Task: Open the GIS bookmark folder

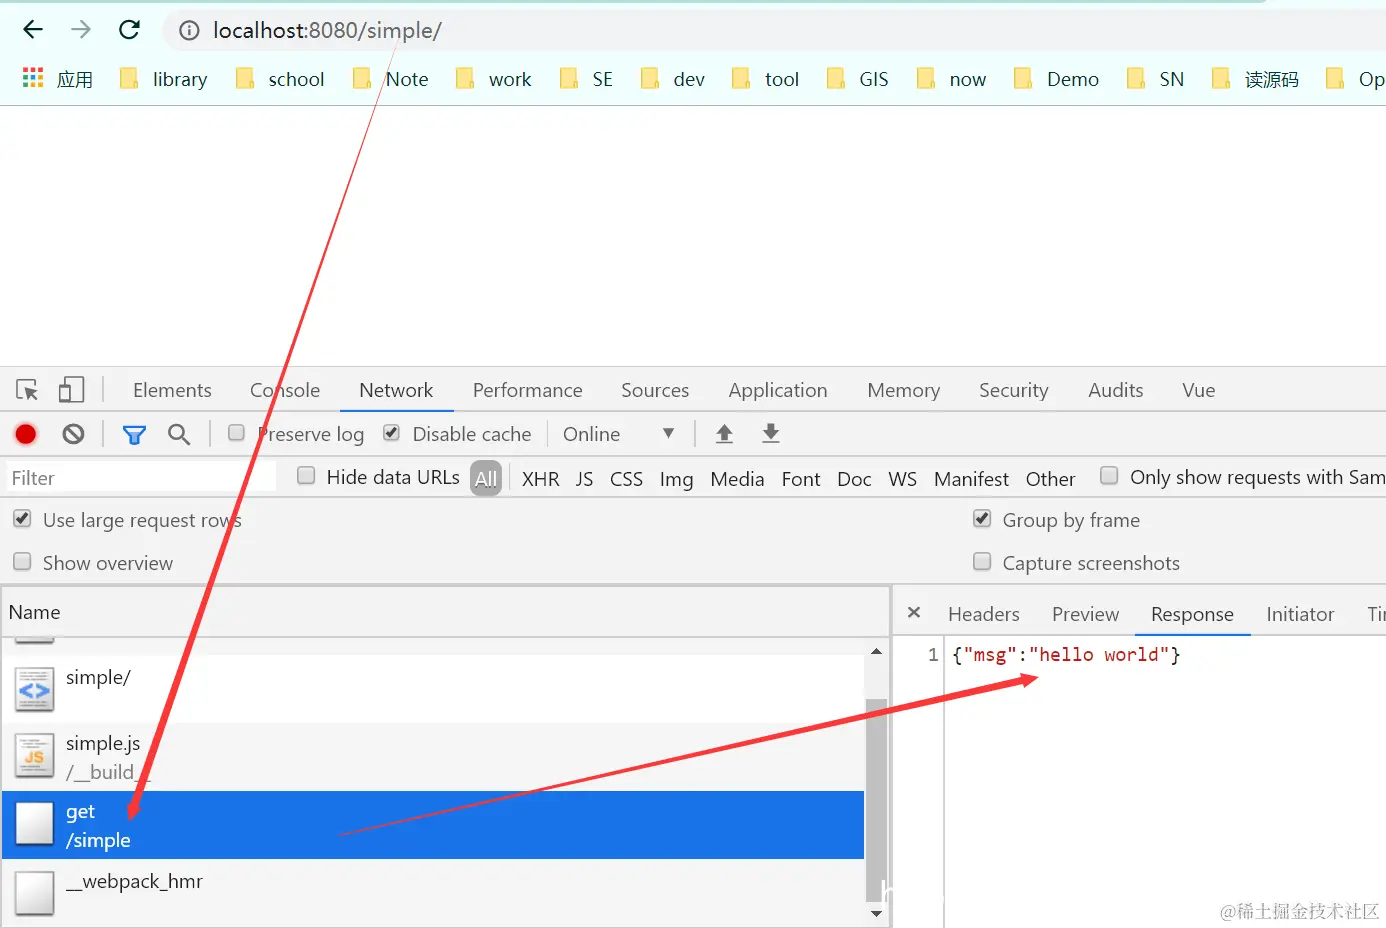Action: pyautogui.click(x=858, y=79)
